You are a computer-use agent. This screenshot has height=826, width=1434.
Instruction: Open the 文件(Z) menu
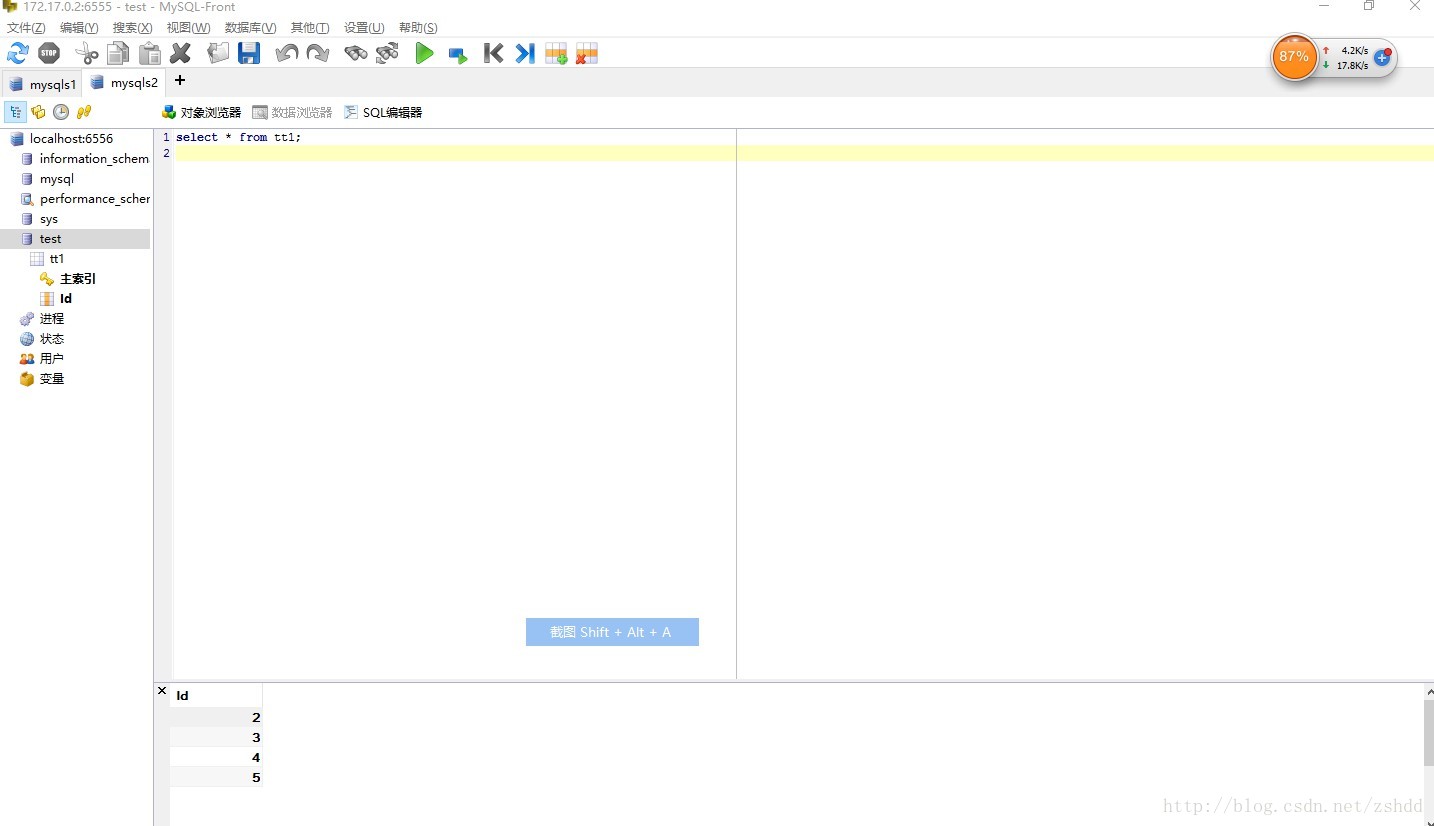click(26, 27)
